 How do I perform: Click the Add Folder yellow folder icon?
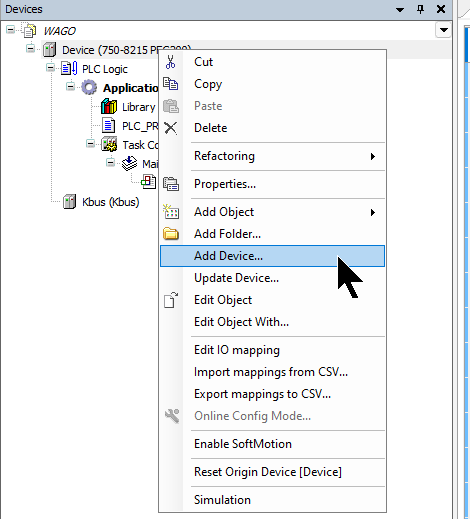[171, 234]
